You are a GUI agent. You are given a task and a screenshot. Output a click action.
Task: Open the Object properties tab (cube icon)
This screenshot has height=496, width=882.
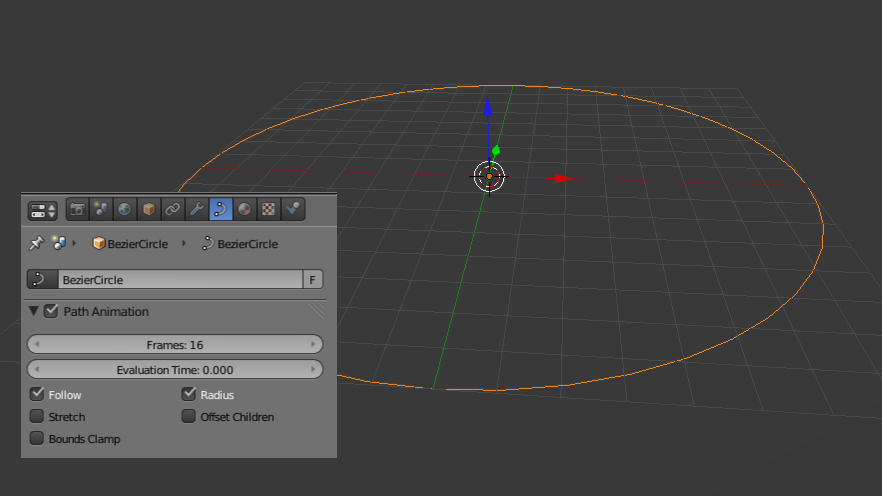149,209
